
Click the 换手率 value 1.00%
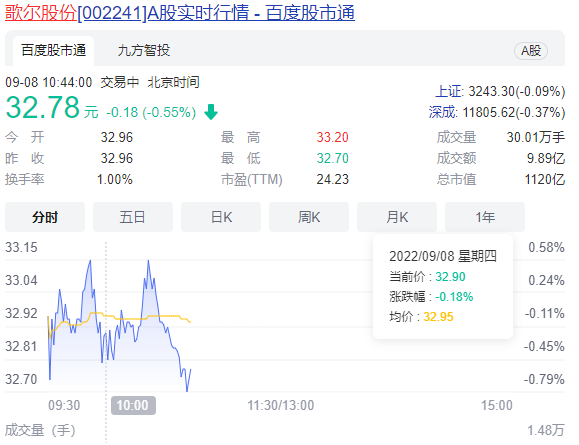tap(114, 179)
